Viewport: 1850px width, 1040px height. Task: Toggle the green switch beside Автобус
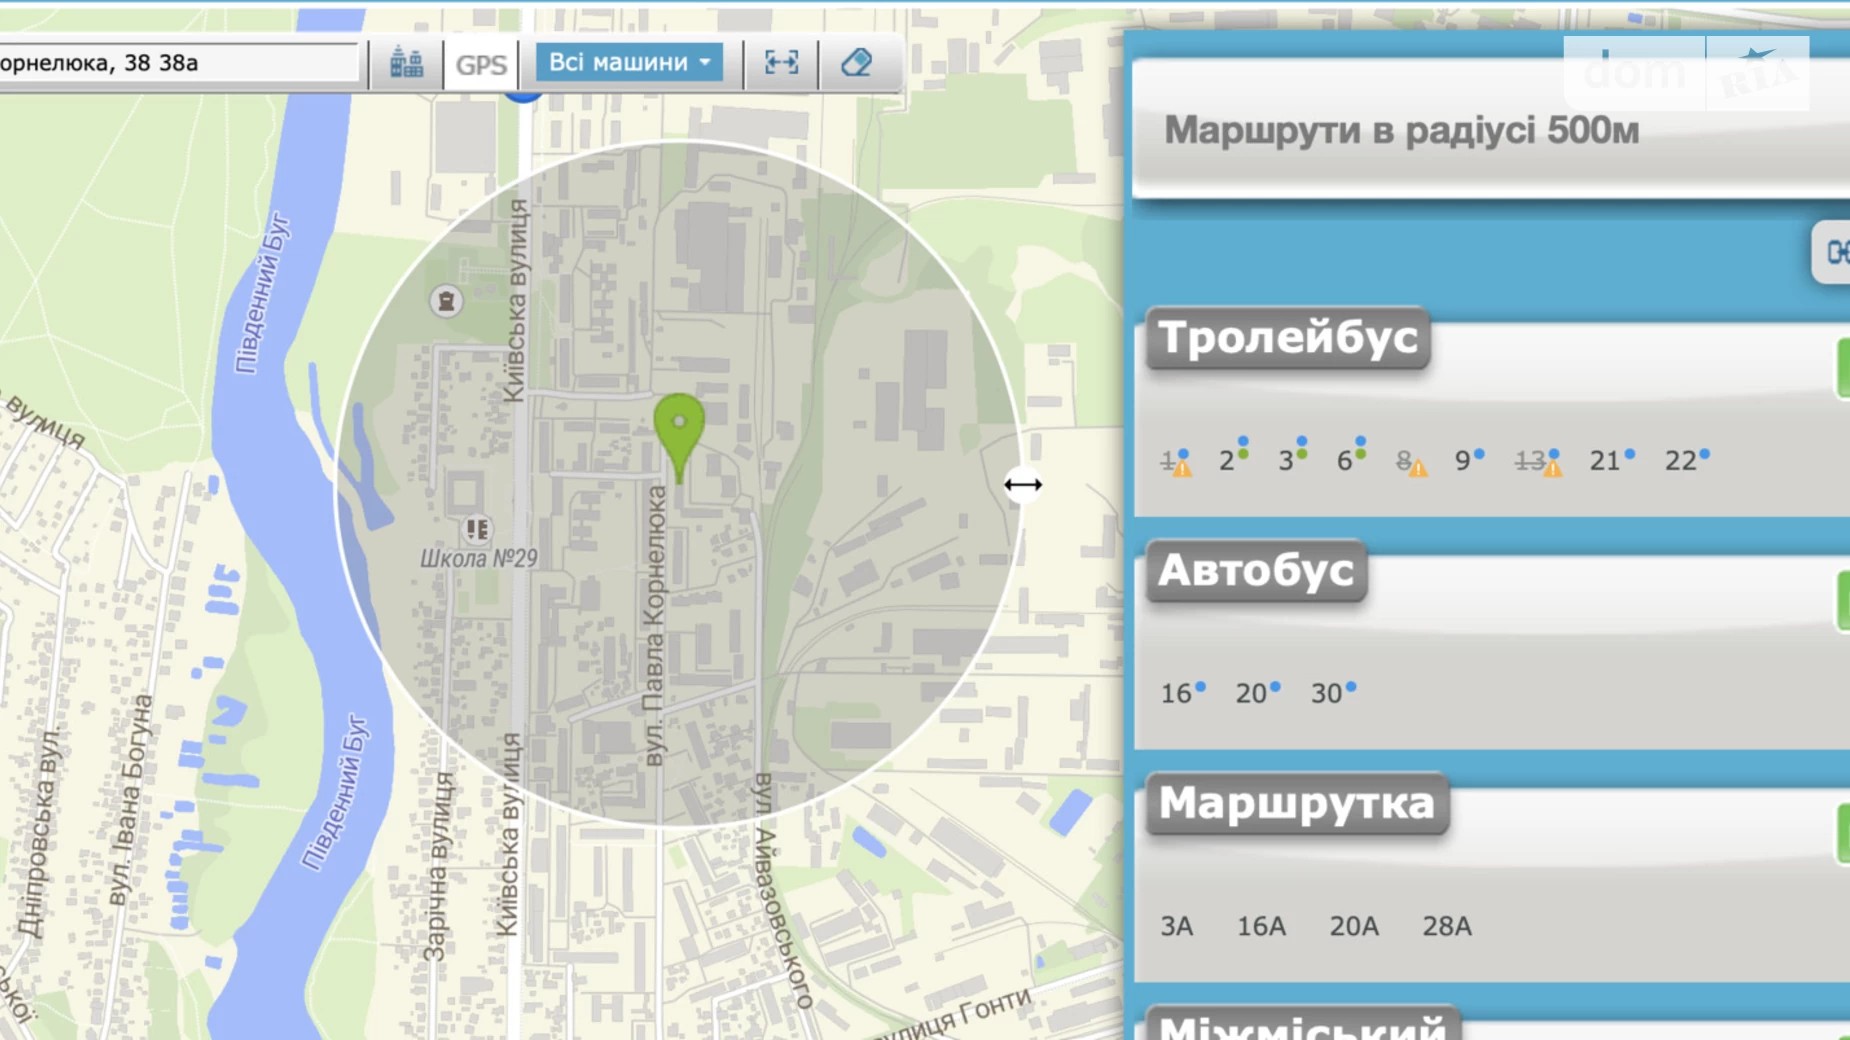click(x=1842, y=600)
